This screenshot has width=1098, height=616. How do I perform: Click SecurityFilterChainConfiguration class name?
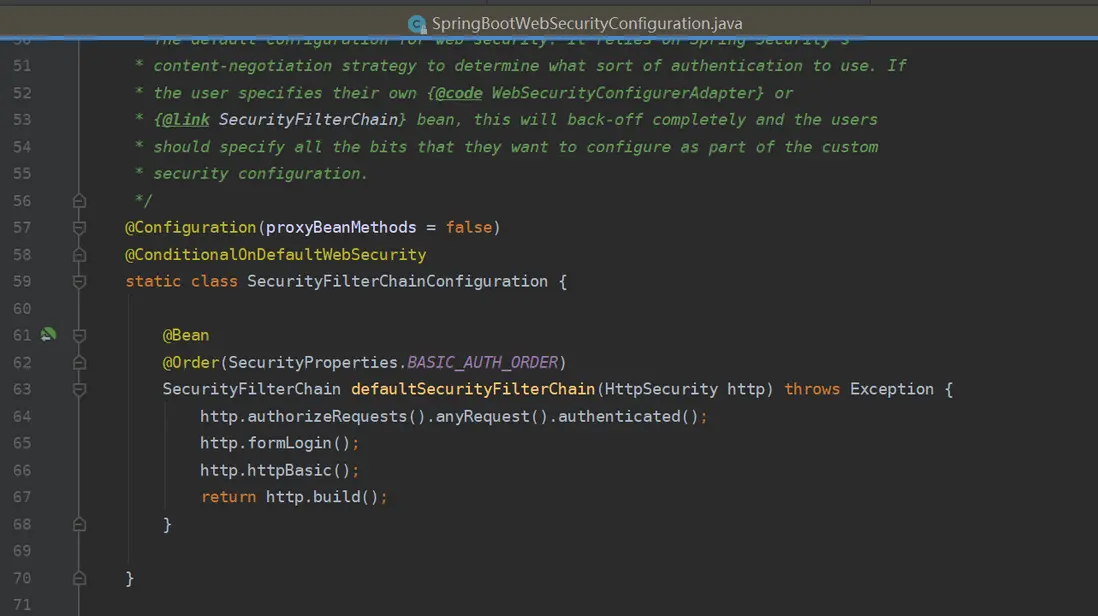pos(397,281)
